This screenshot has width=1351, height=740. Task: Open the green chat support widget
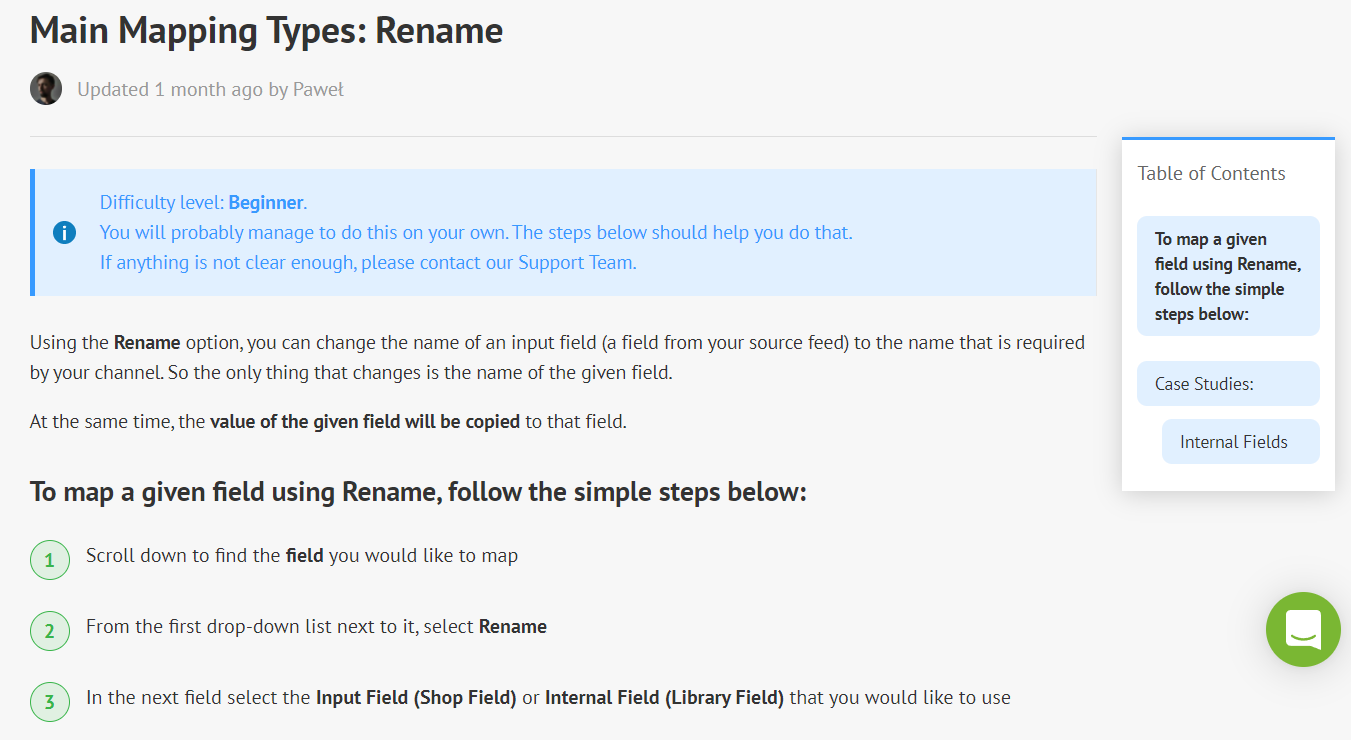tap(1303, 629)
